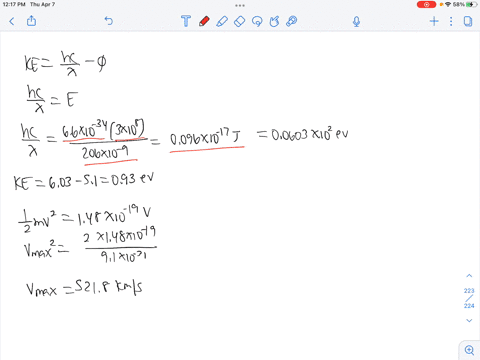This screenshot has height=360, width=480.
Task: Jump to previous page with up chevron
Action: coord(469,276)
